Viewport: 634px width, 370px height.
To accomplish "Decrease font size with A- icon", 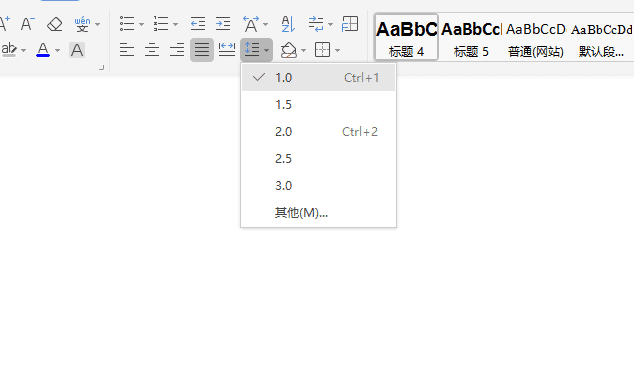I will pos(28,24).
